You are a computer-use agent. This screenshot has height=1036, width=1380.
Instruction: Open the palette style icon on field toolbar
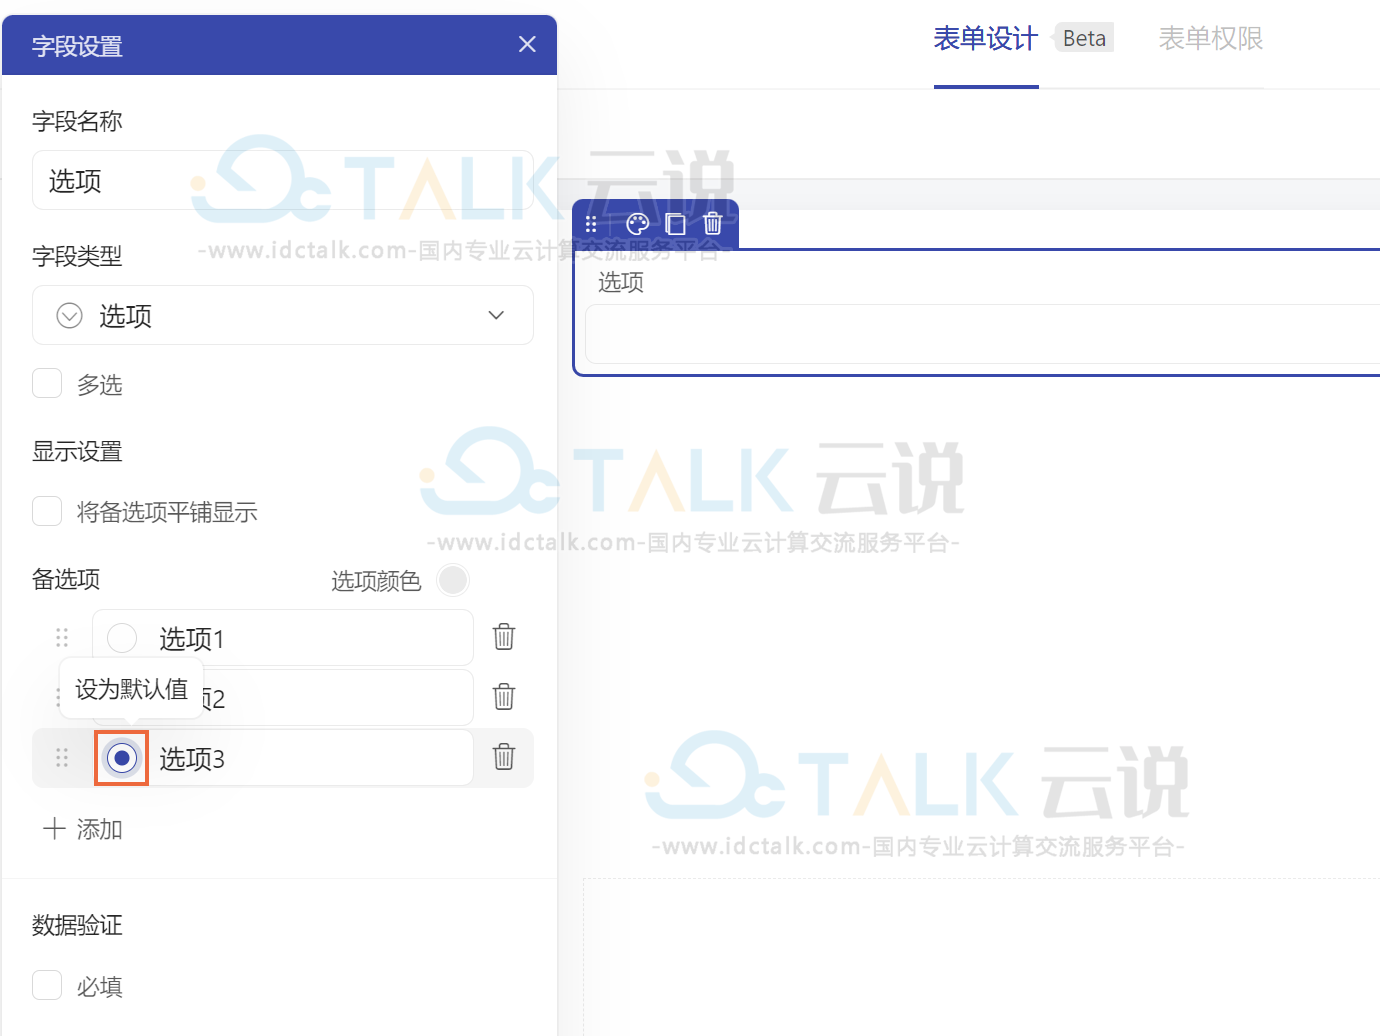coord(637,224)
